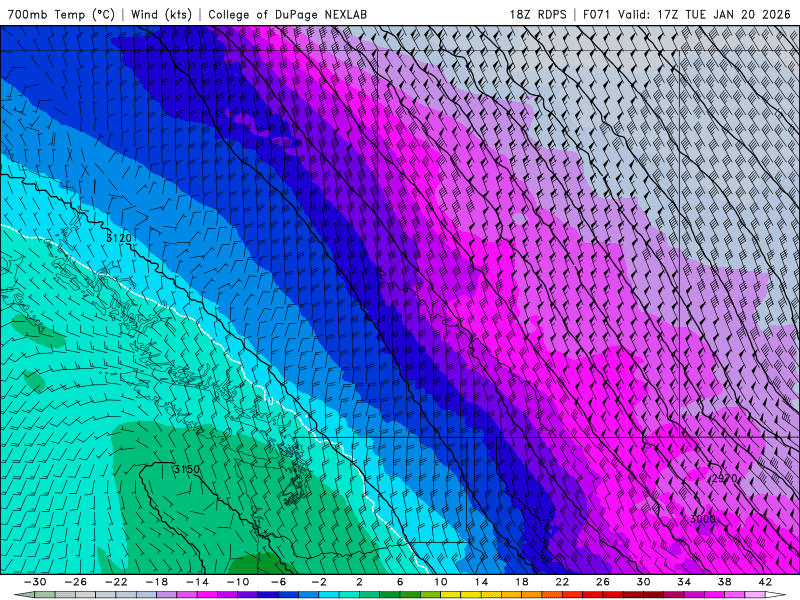Image resolution: width=800 pixels, height=600 pixels.
Task: Click the -2 colorbar tick label
Action: click(x=319, y=582)
